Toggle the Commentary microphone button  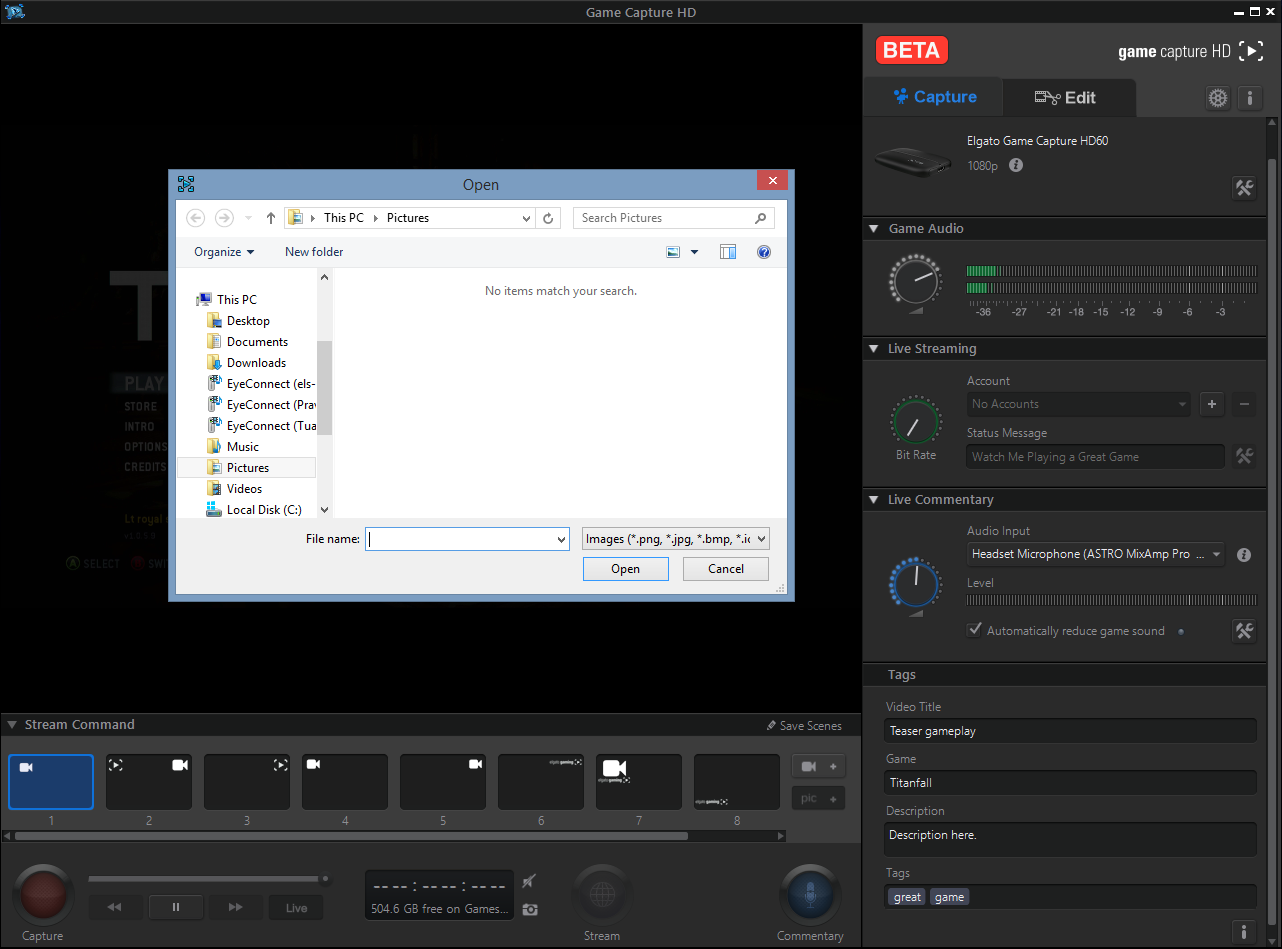809,894
